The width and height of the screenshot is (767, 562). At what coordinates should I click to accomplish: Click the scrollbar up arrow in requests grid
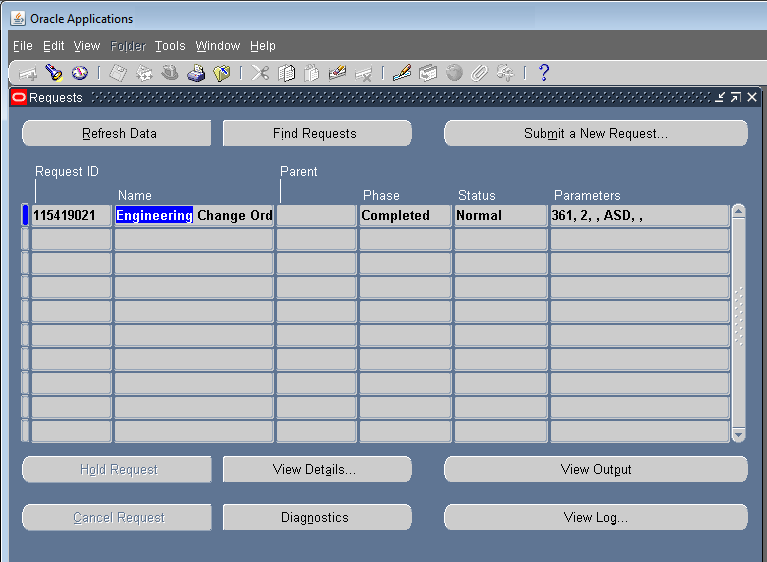[x=739, y=211]
